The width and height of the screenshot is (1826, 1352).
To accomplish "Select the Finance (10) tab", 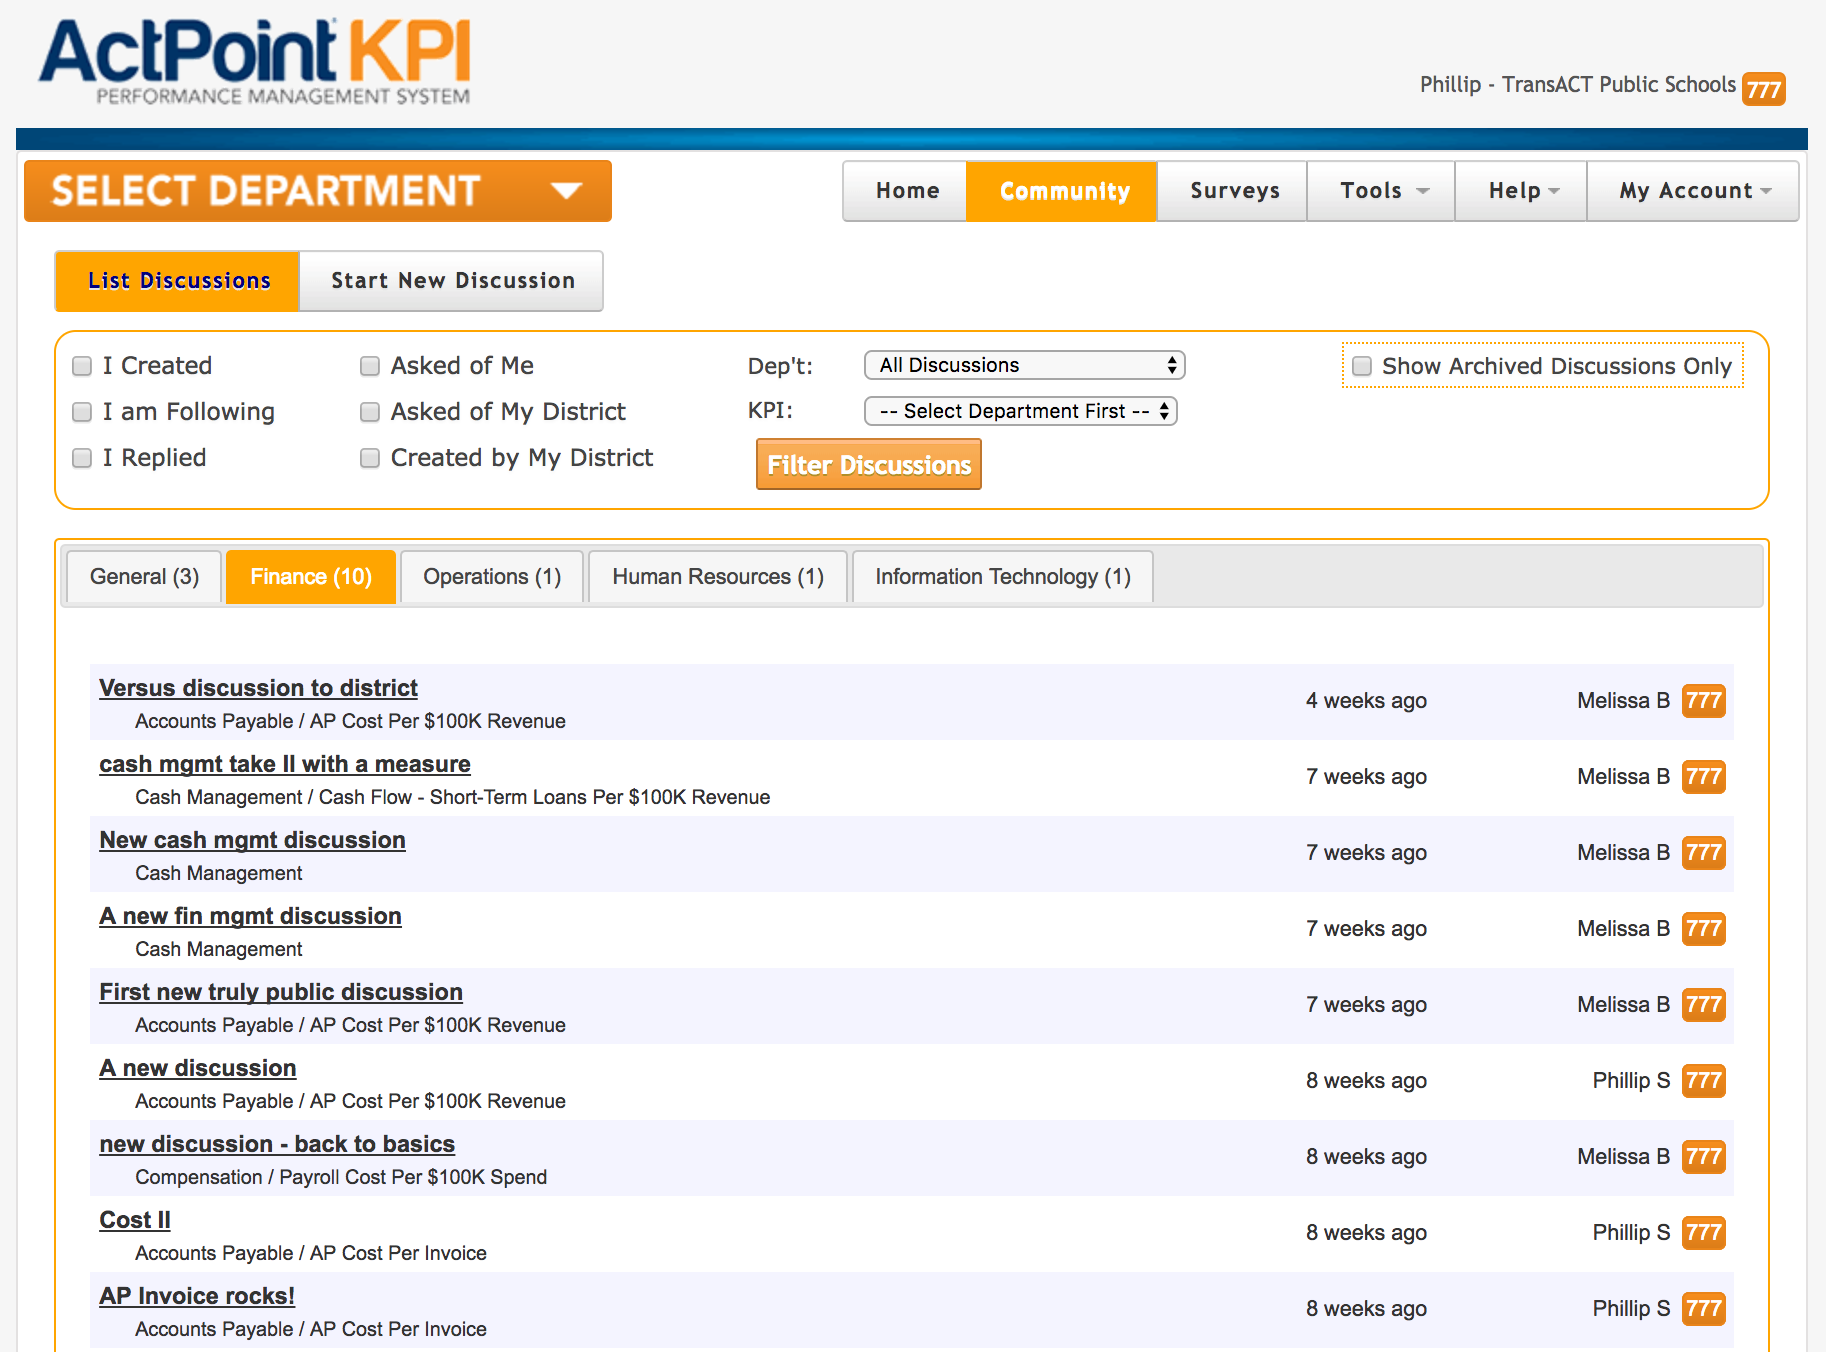I will (311, 577).
